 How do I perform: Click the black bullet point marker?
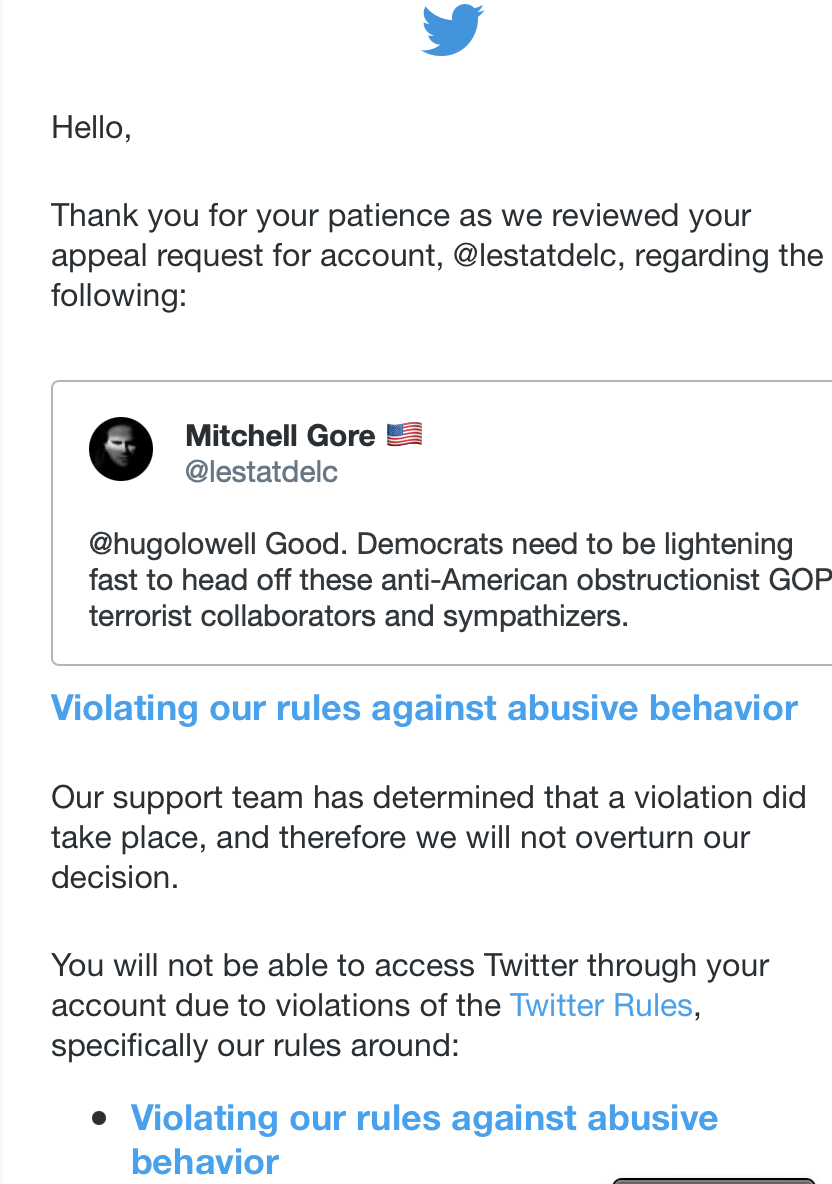click(99, 1118)
